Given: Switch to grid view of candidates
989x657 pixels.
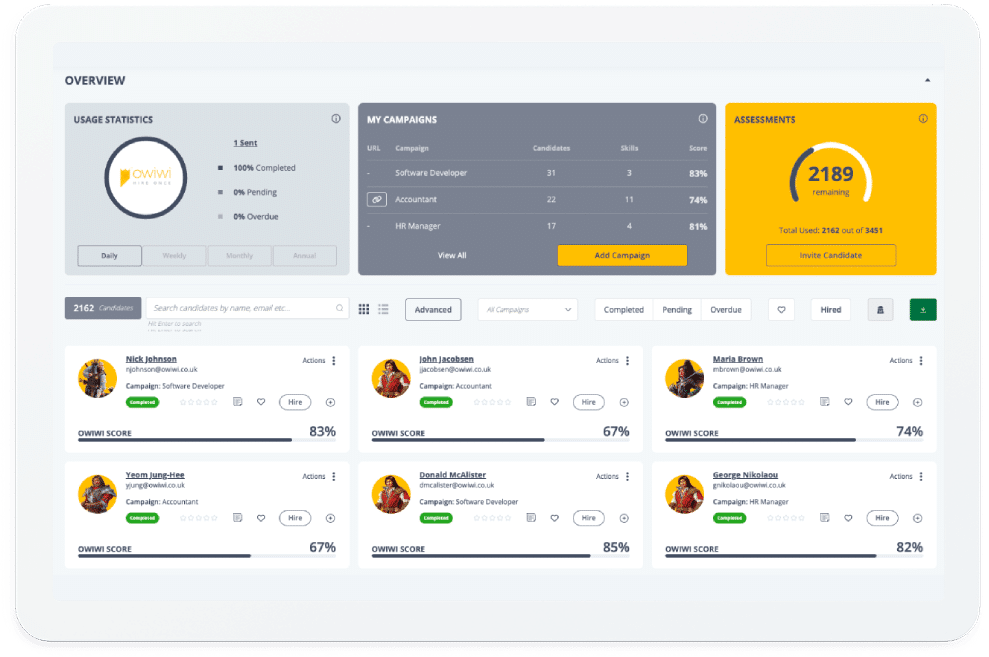Looking at the screenshot, I should pos(364,309).
